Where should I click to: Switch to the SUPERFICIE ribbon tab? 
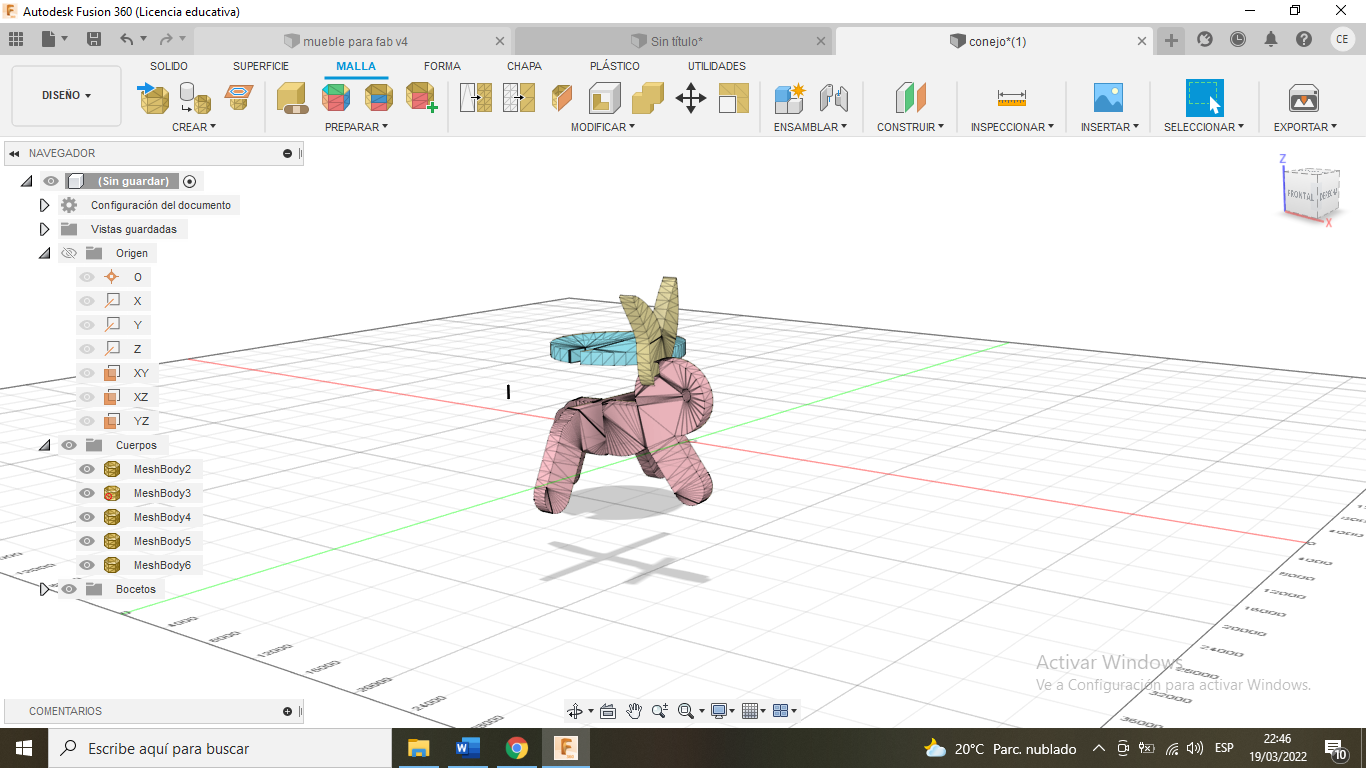[x=261, y=66]
